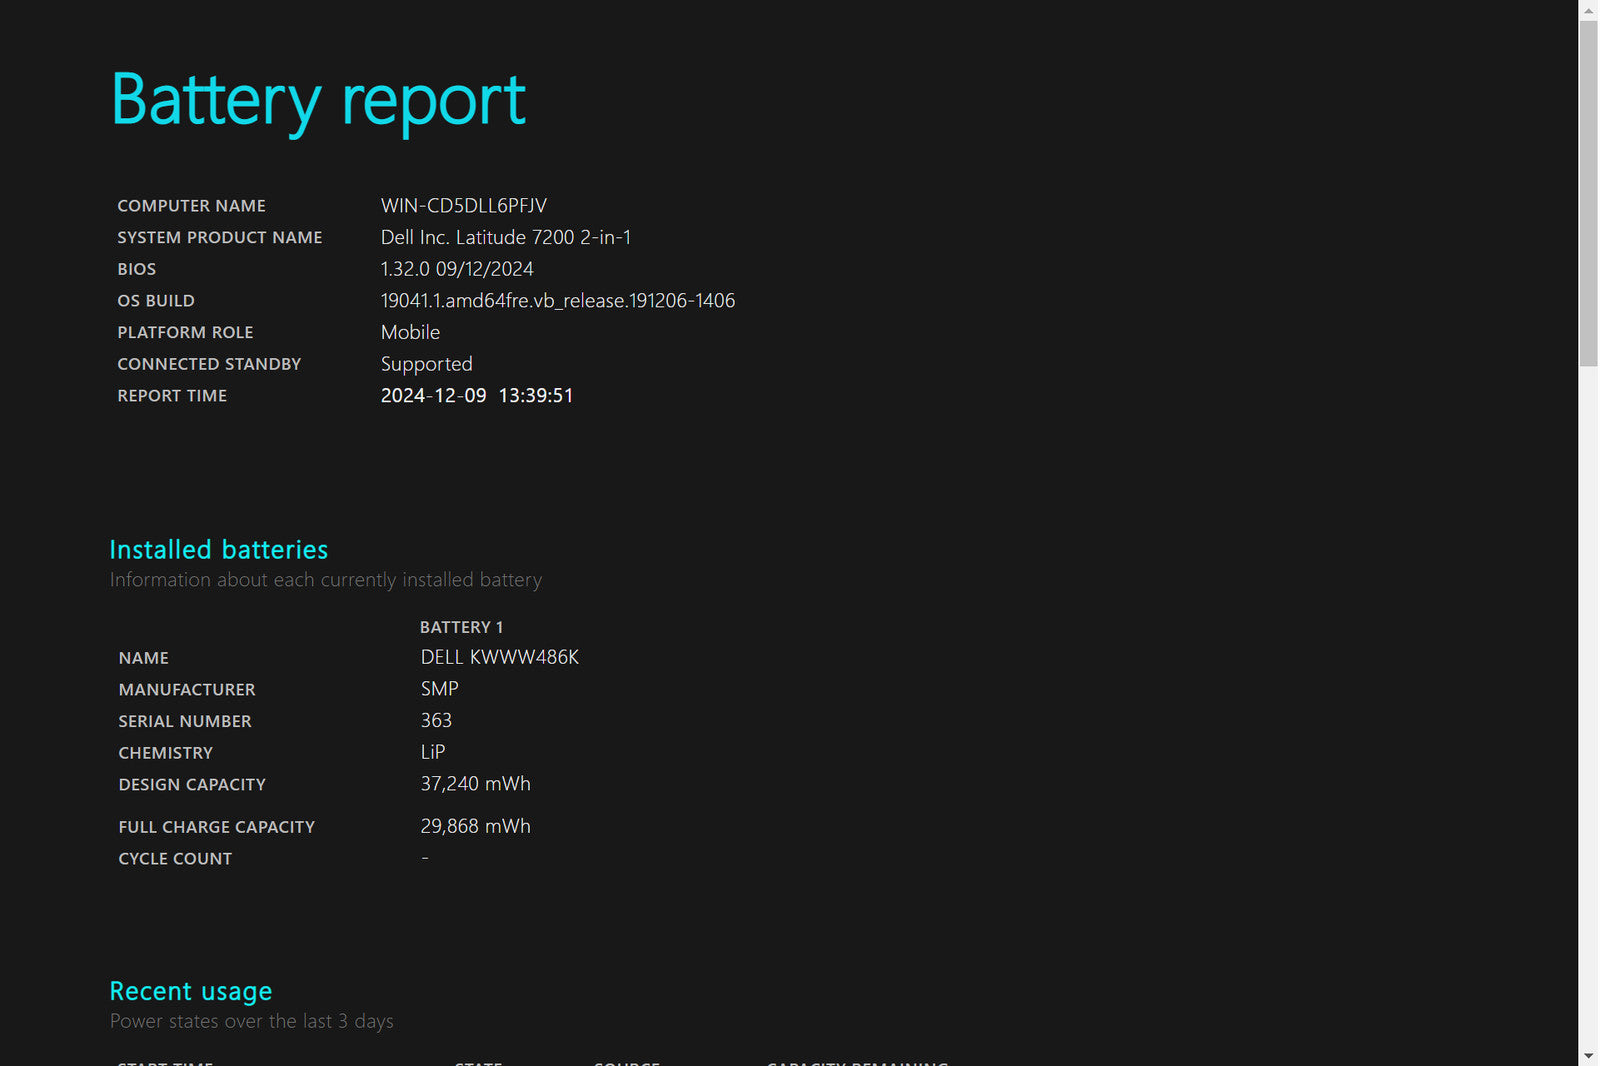Viewport: 1600px width, 1066px height.
Task: Click the design capacity 37,240 mWh value
Action: coord(475,784)
